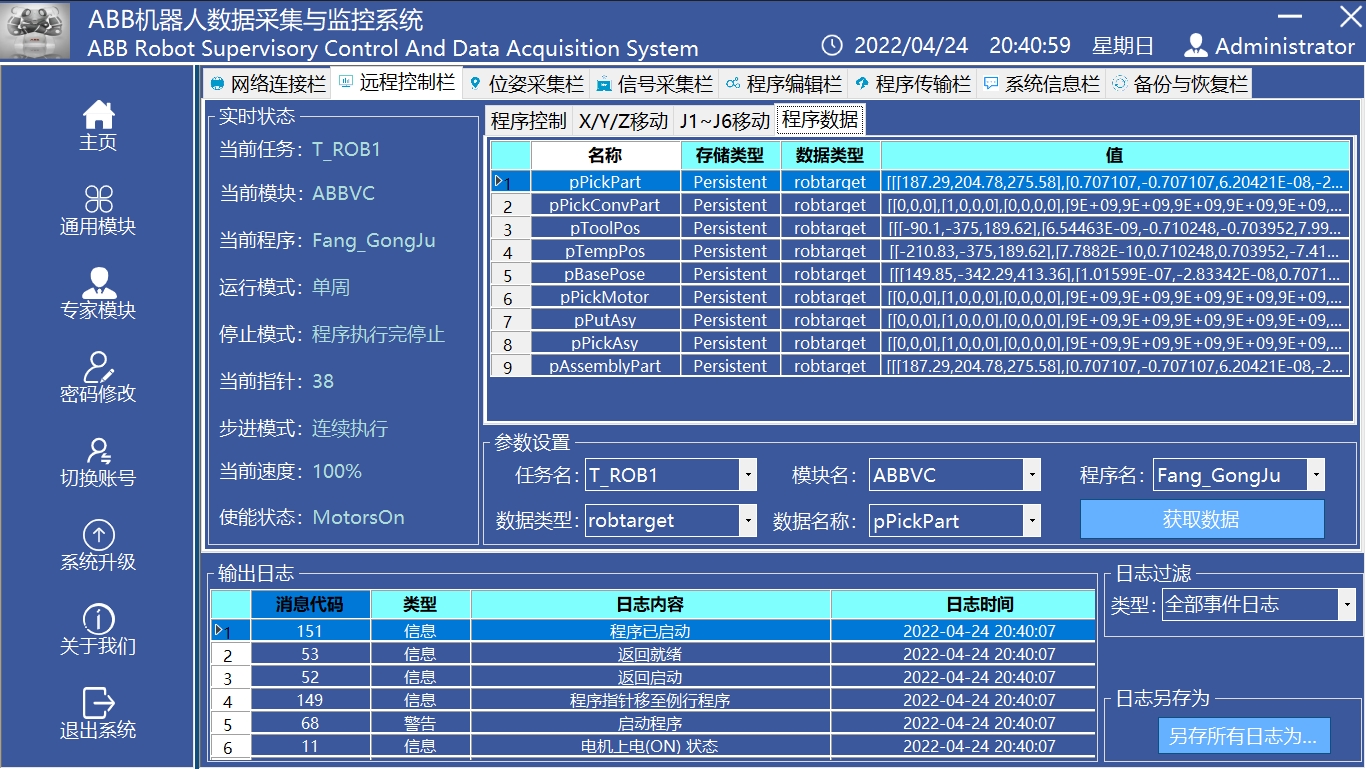Select the pPickConvPart data row
1366x769 pixels.
(x=920, y=205)
